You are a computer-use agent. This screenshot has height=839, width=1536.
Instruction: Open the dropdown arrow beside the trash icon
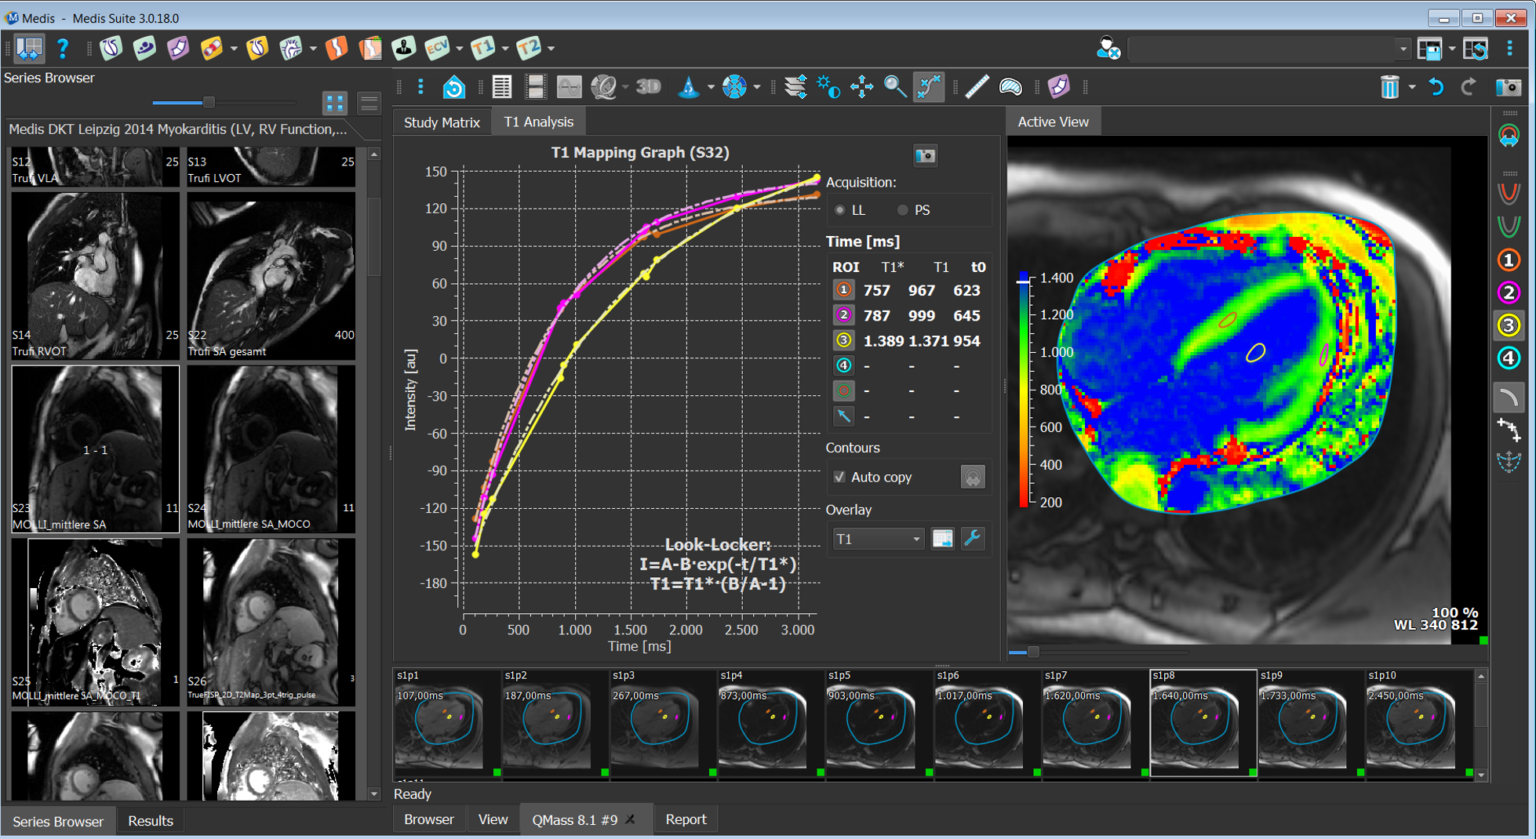pos(1412,86)
